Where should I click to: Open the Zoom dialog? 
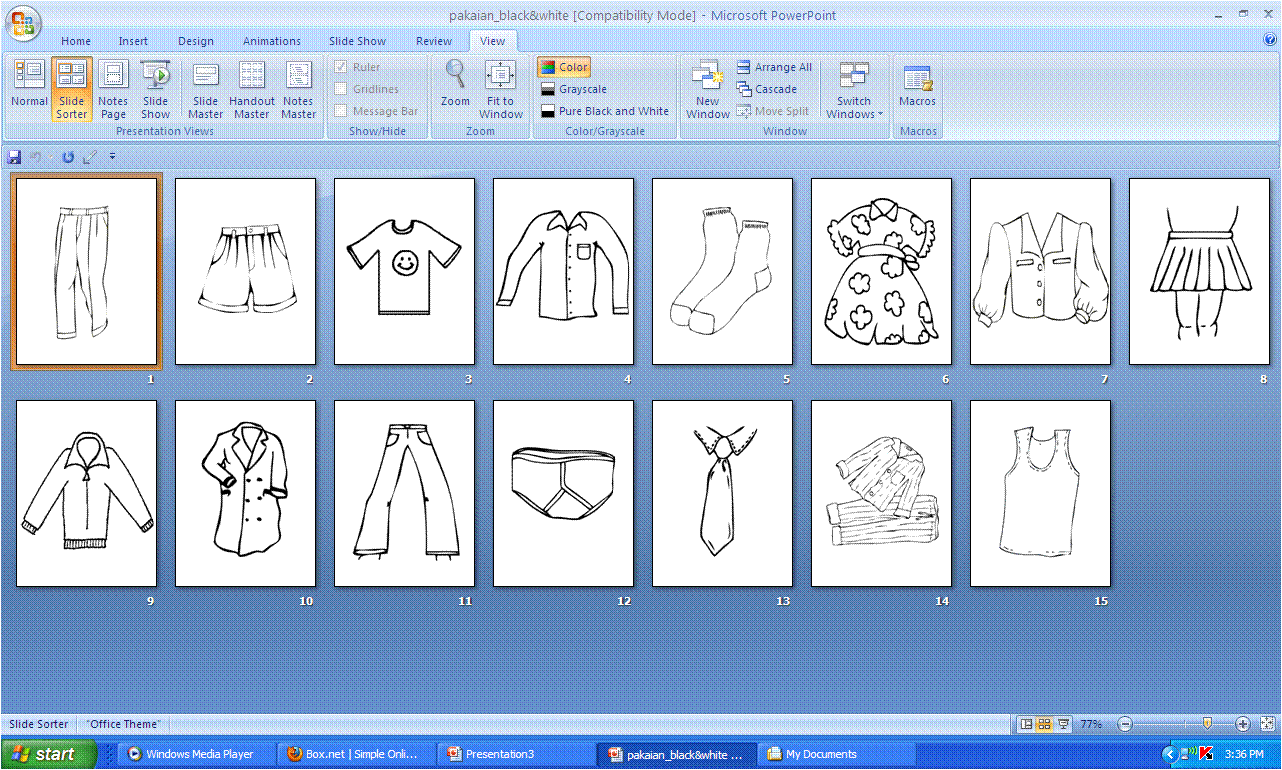point(455,85)
